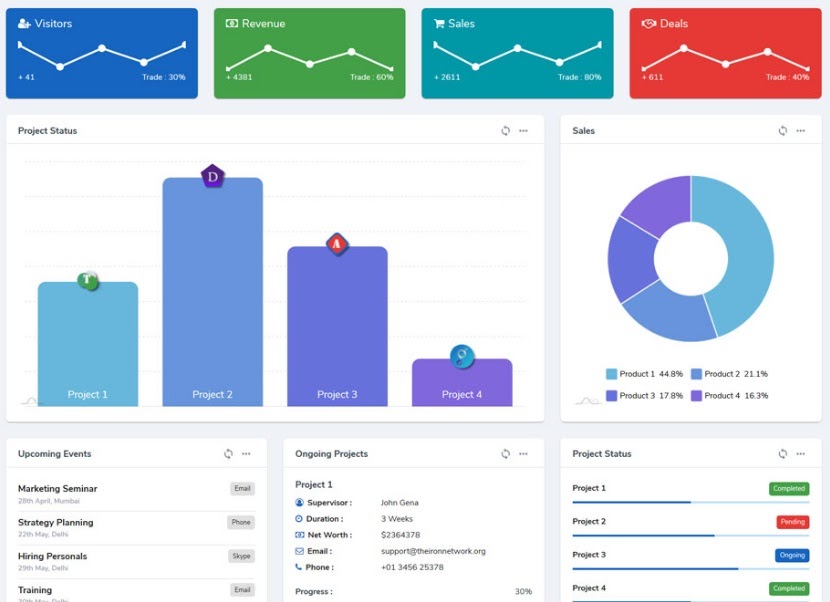This screenshot has width=830, height=602.
Task: Click Completed badge for Project 4
Action: coord(789,589)
